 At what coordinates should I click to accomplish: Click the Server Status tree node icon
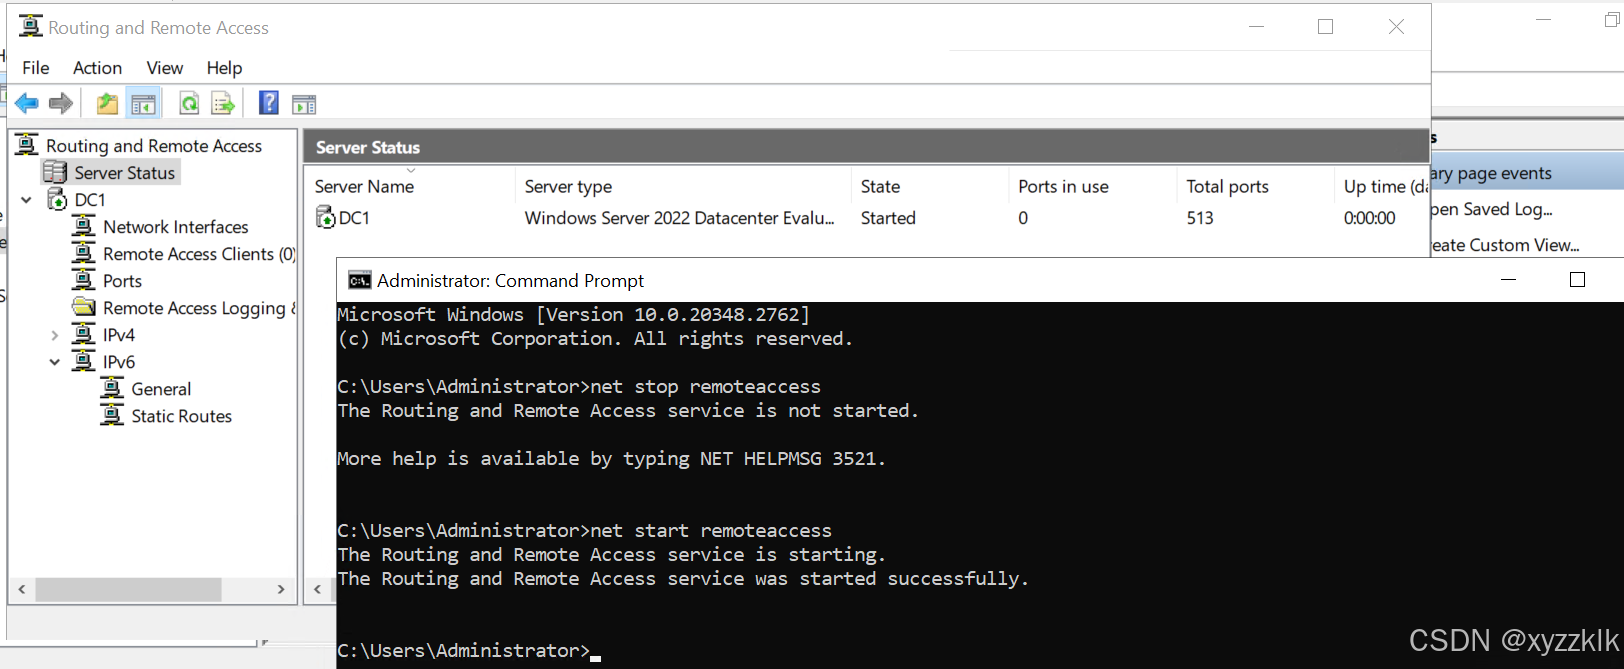coord(55,172)
